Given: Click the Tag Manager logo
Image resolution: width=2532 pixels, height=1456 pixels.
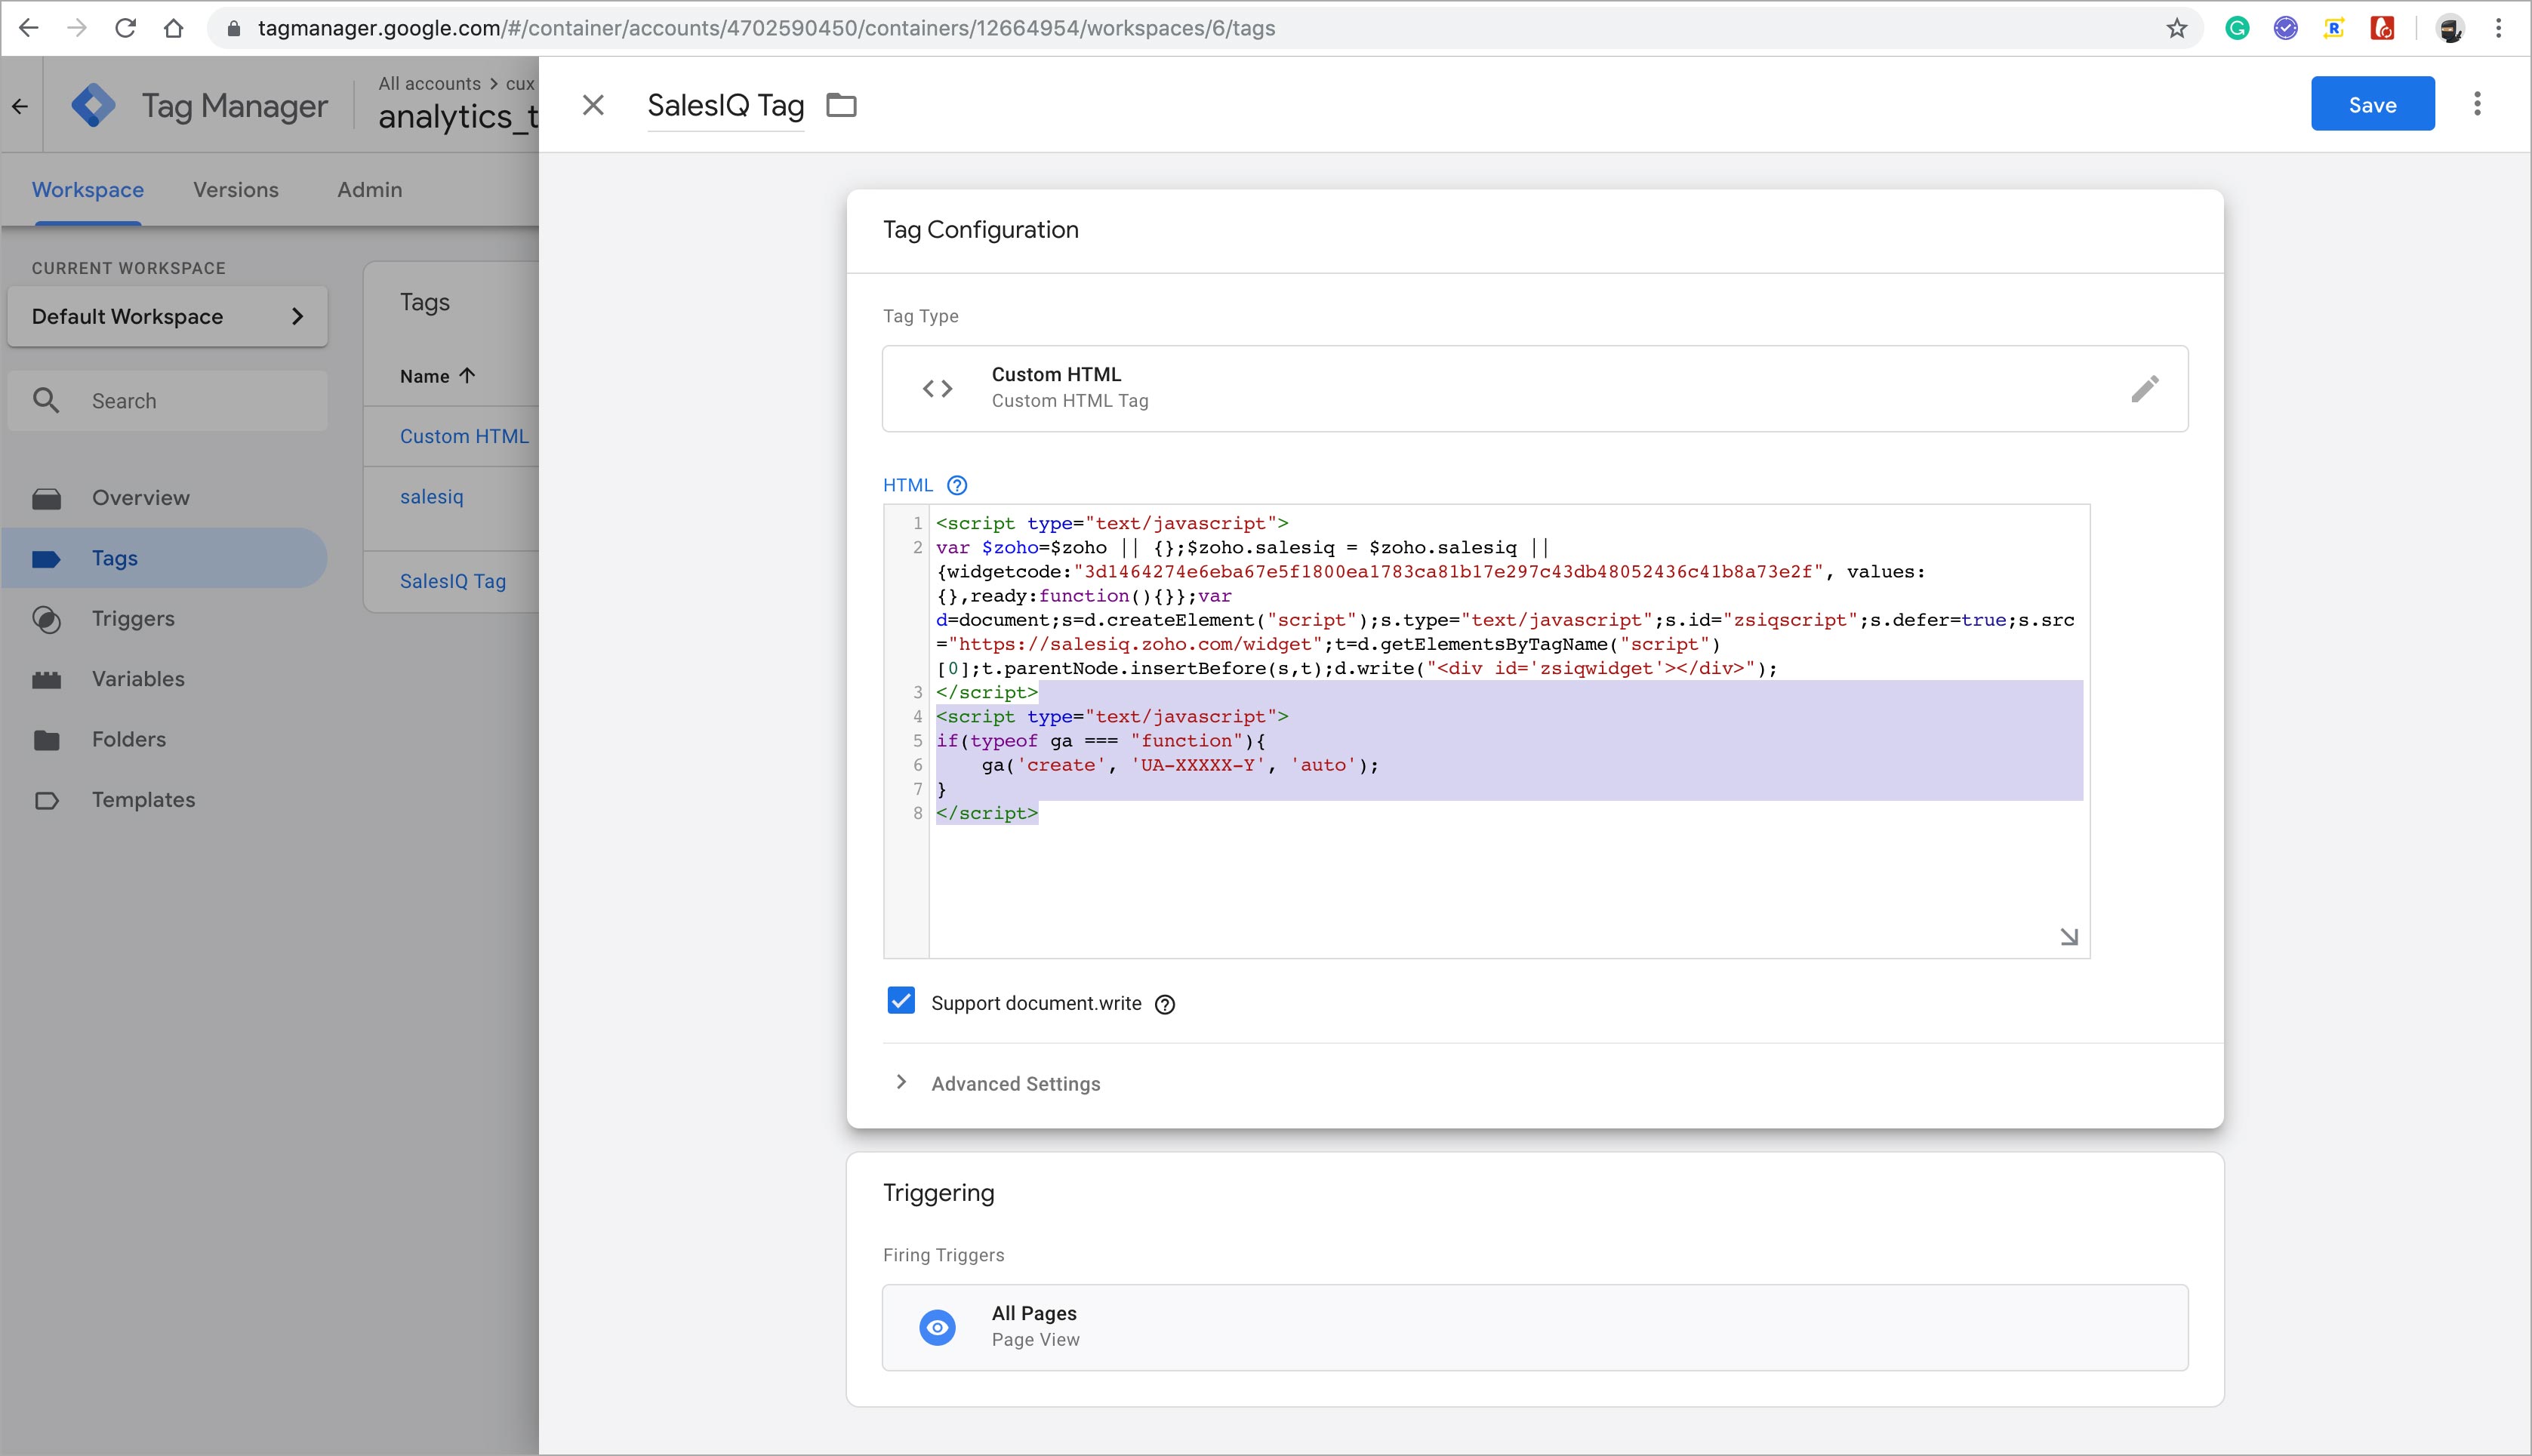Looking at the screenshot, I should 94,105.
